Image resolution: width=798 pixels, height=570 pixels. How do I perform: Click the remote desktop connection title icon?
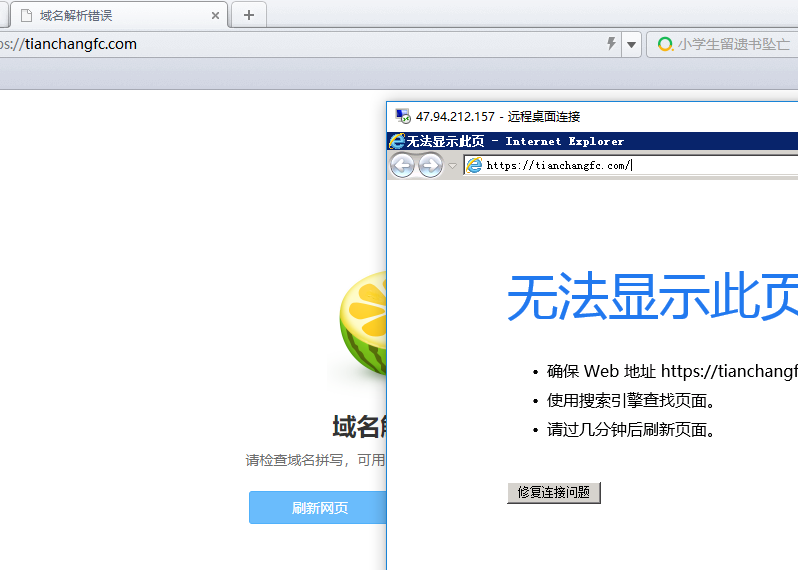click(x=403, y=116)
